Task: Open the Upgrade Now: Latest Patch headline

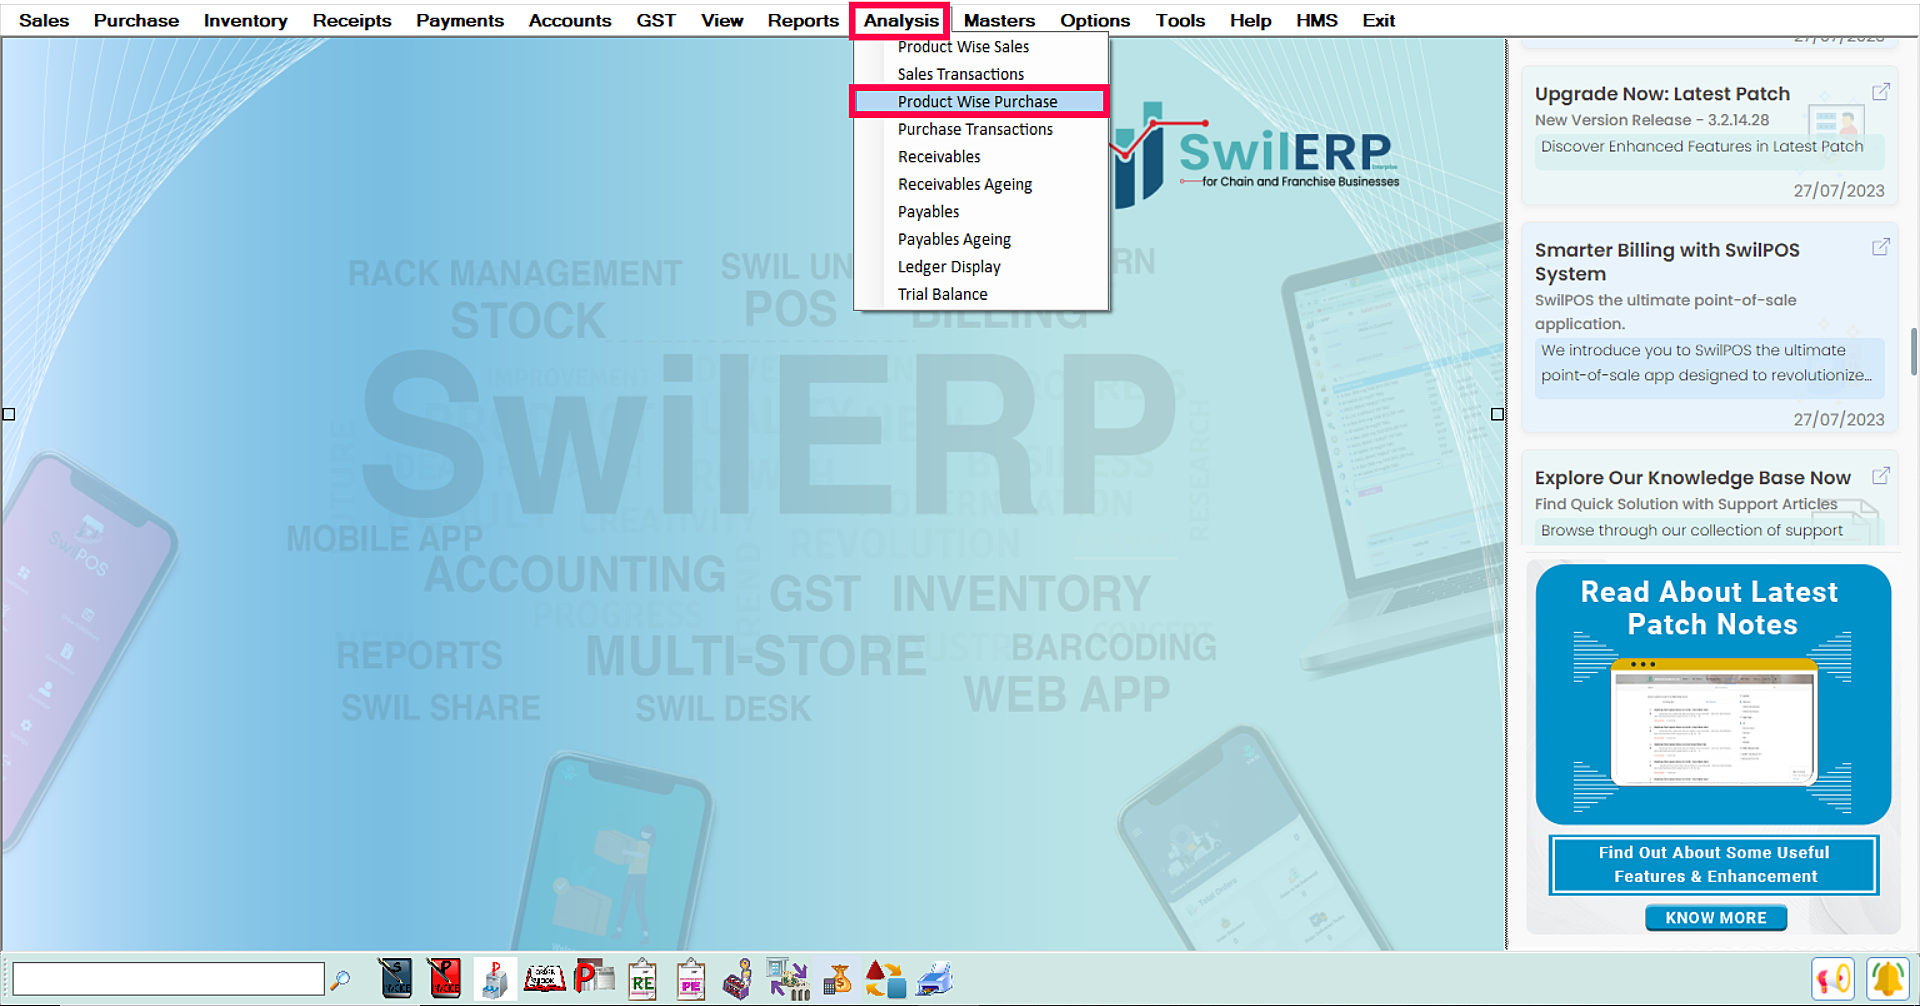Action: tap(1662, 93)
